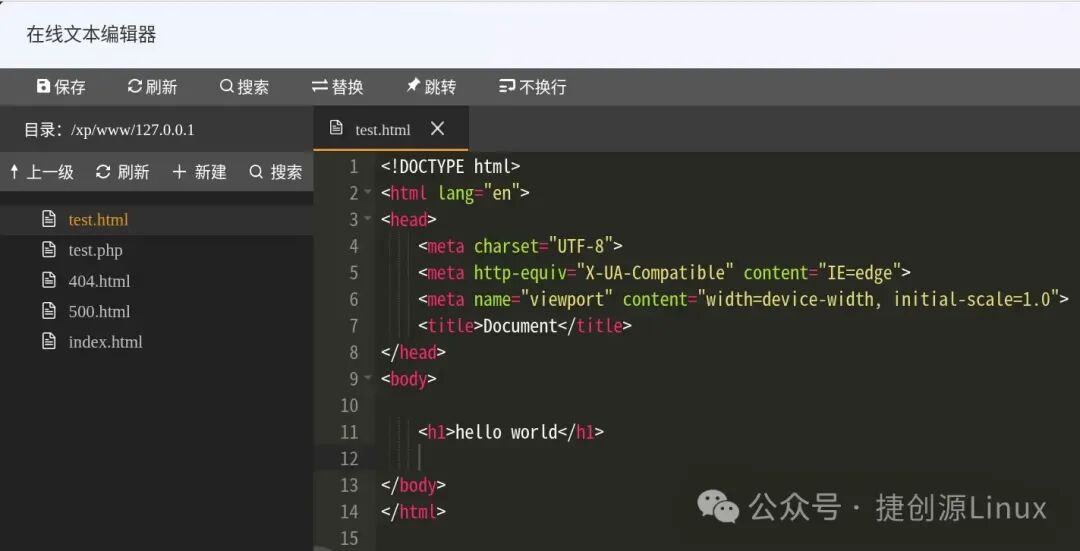1080x551 pixels.
Task: Click the 新建 plus icon
Action: coord(179,171)
